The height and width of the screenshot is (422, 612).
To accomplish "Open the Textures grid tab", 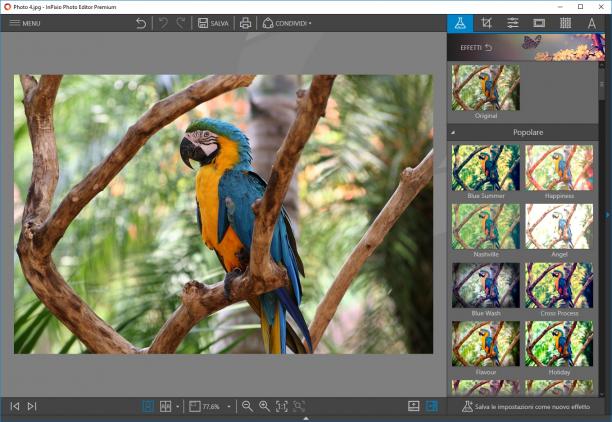I will click(x=565, y=23).
